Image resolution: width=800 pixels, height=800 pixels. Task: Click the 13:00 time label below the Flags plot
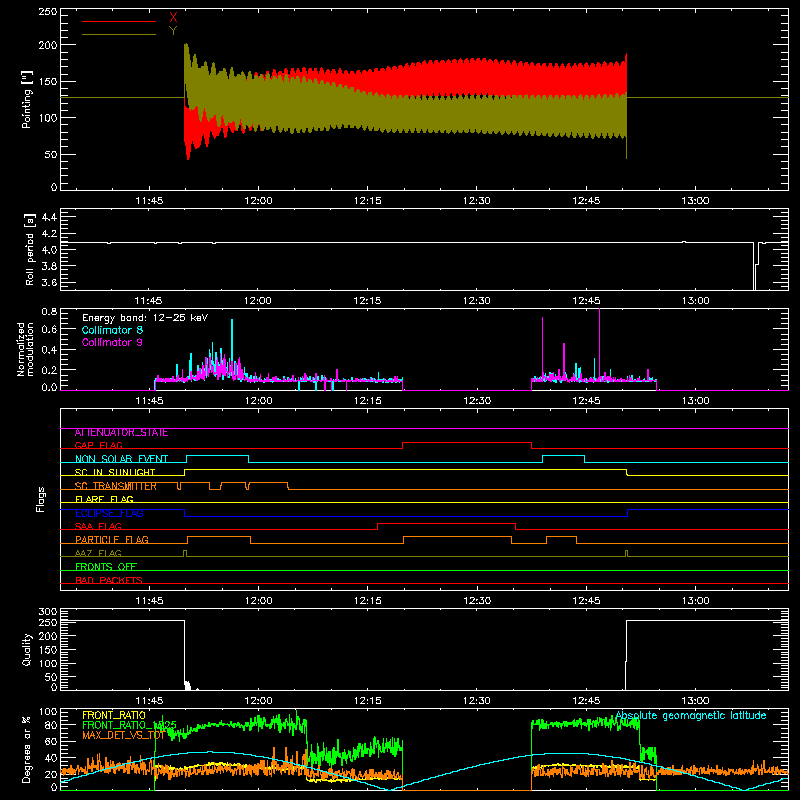click(695, 601)
